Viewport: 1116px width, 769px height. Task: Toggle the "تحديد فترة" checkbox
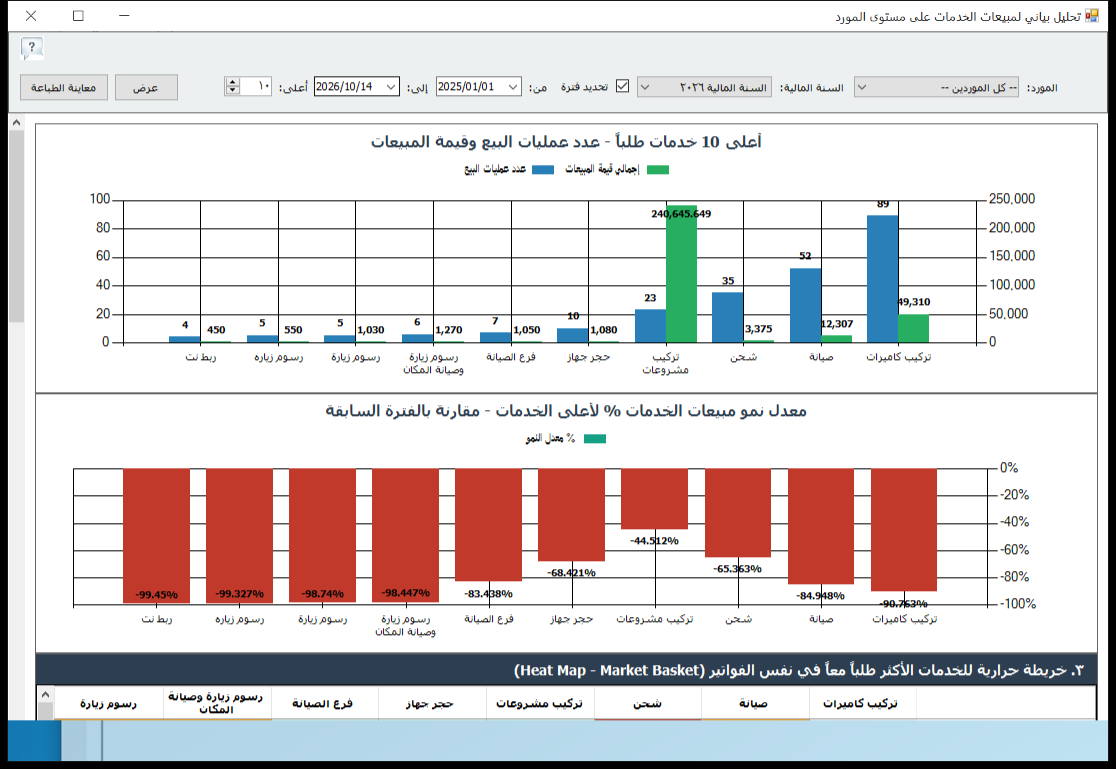click(x=623, y=86)
